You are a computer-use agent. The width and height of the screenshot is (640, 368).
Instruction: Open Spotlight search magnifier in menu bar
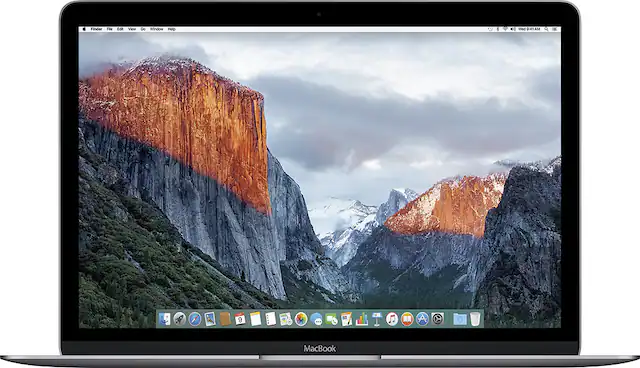546,29
